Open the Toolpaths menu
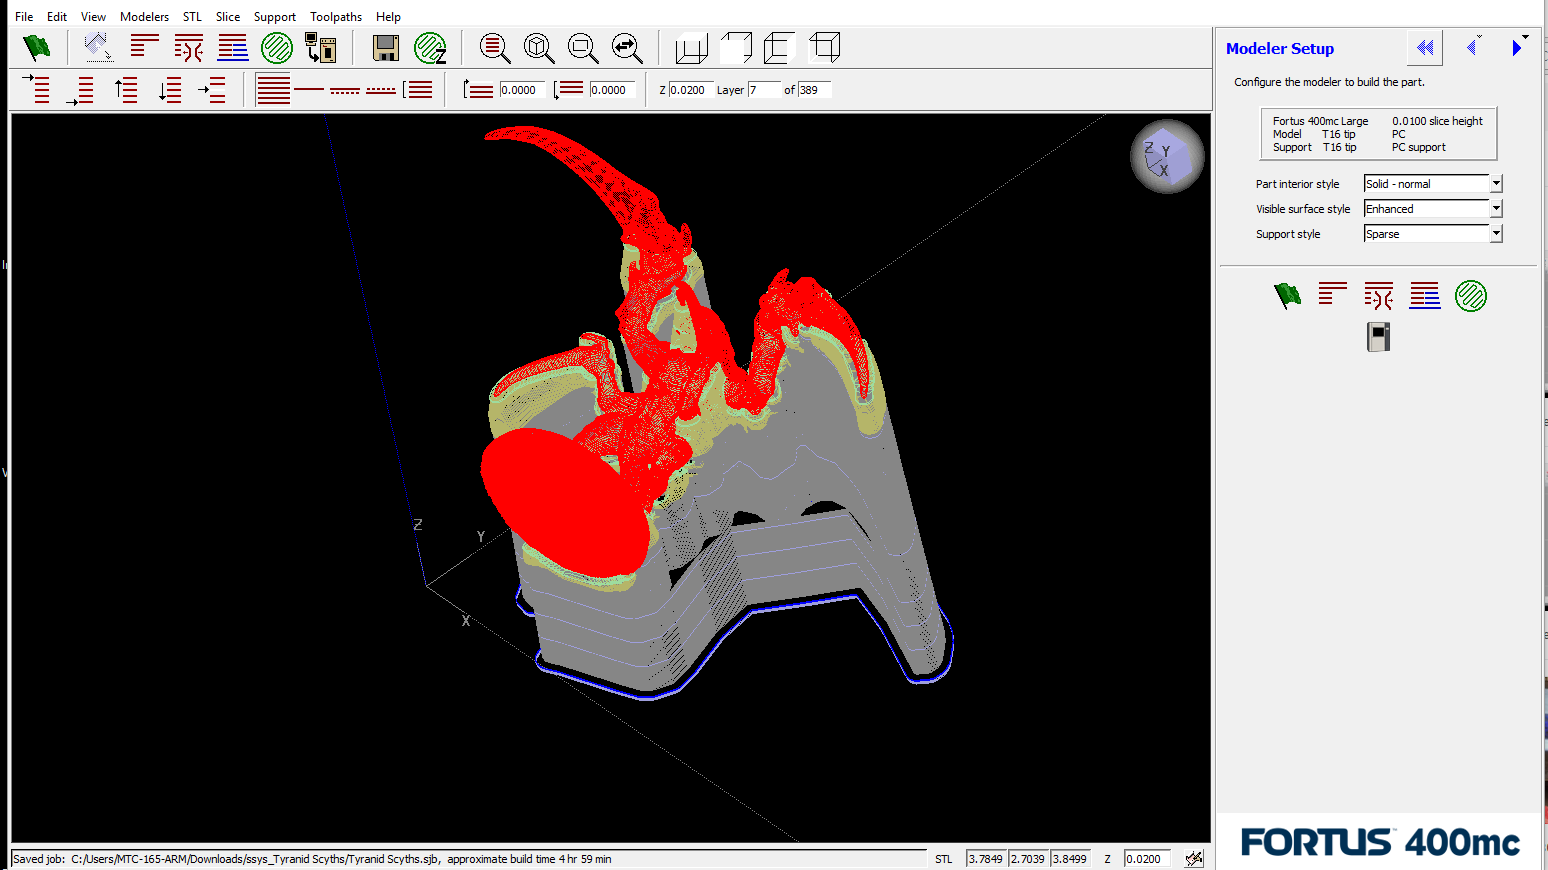 click(335, 17)
